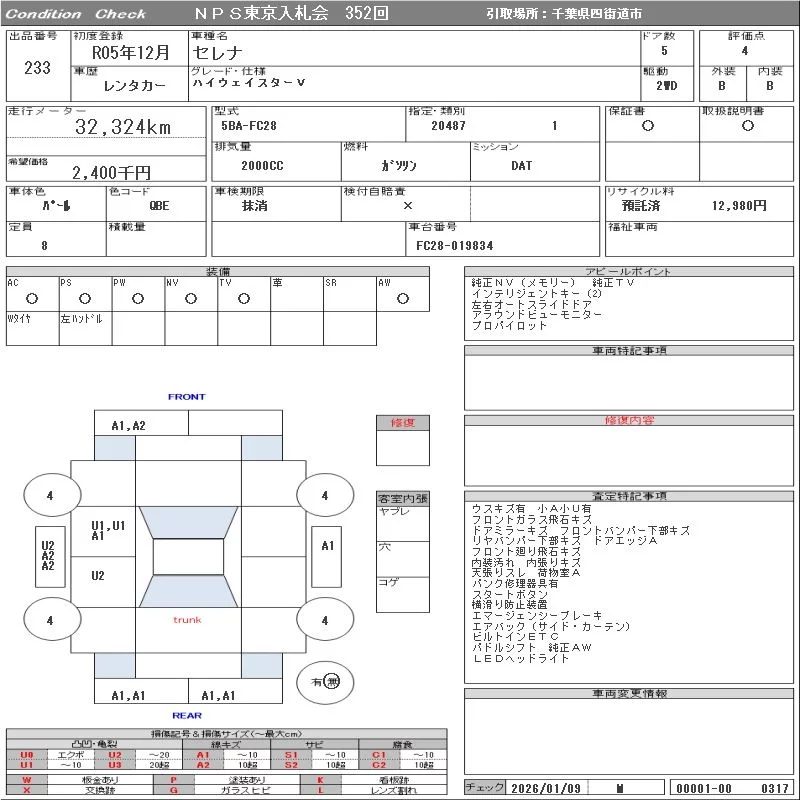Click the REAR label below the car diagram
Viewport: 800px width, 800px height.
point(187,715)
